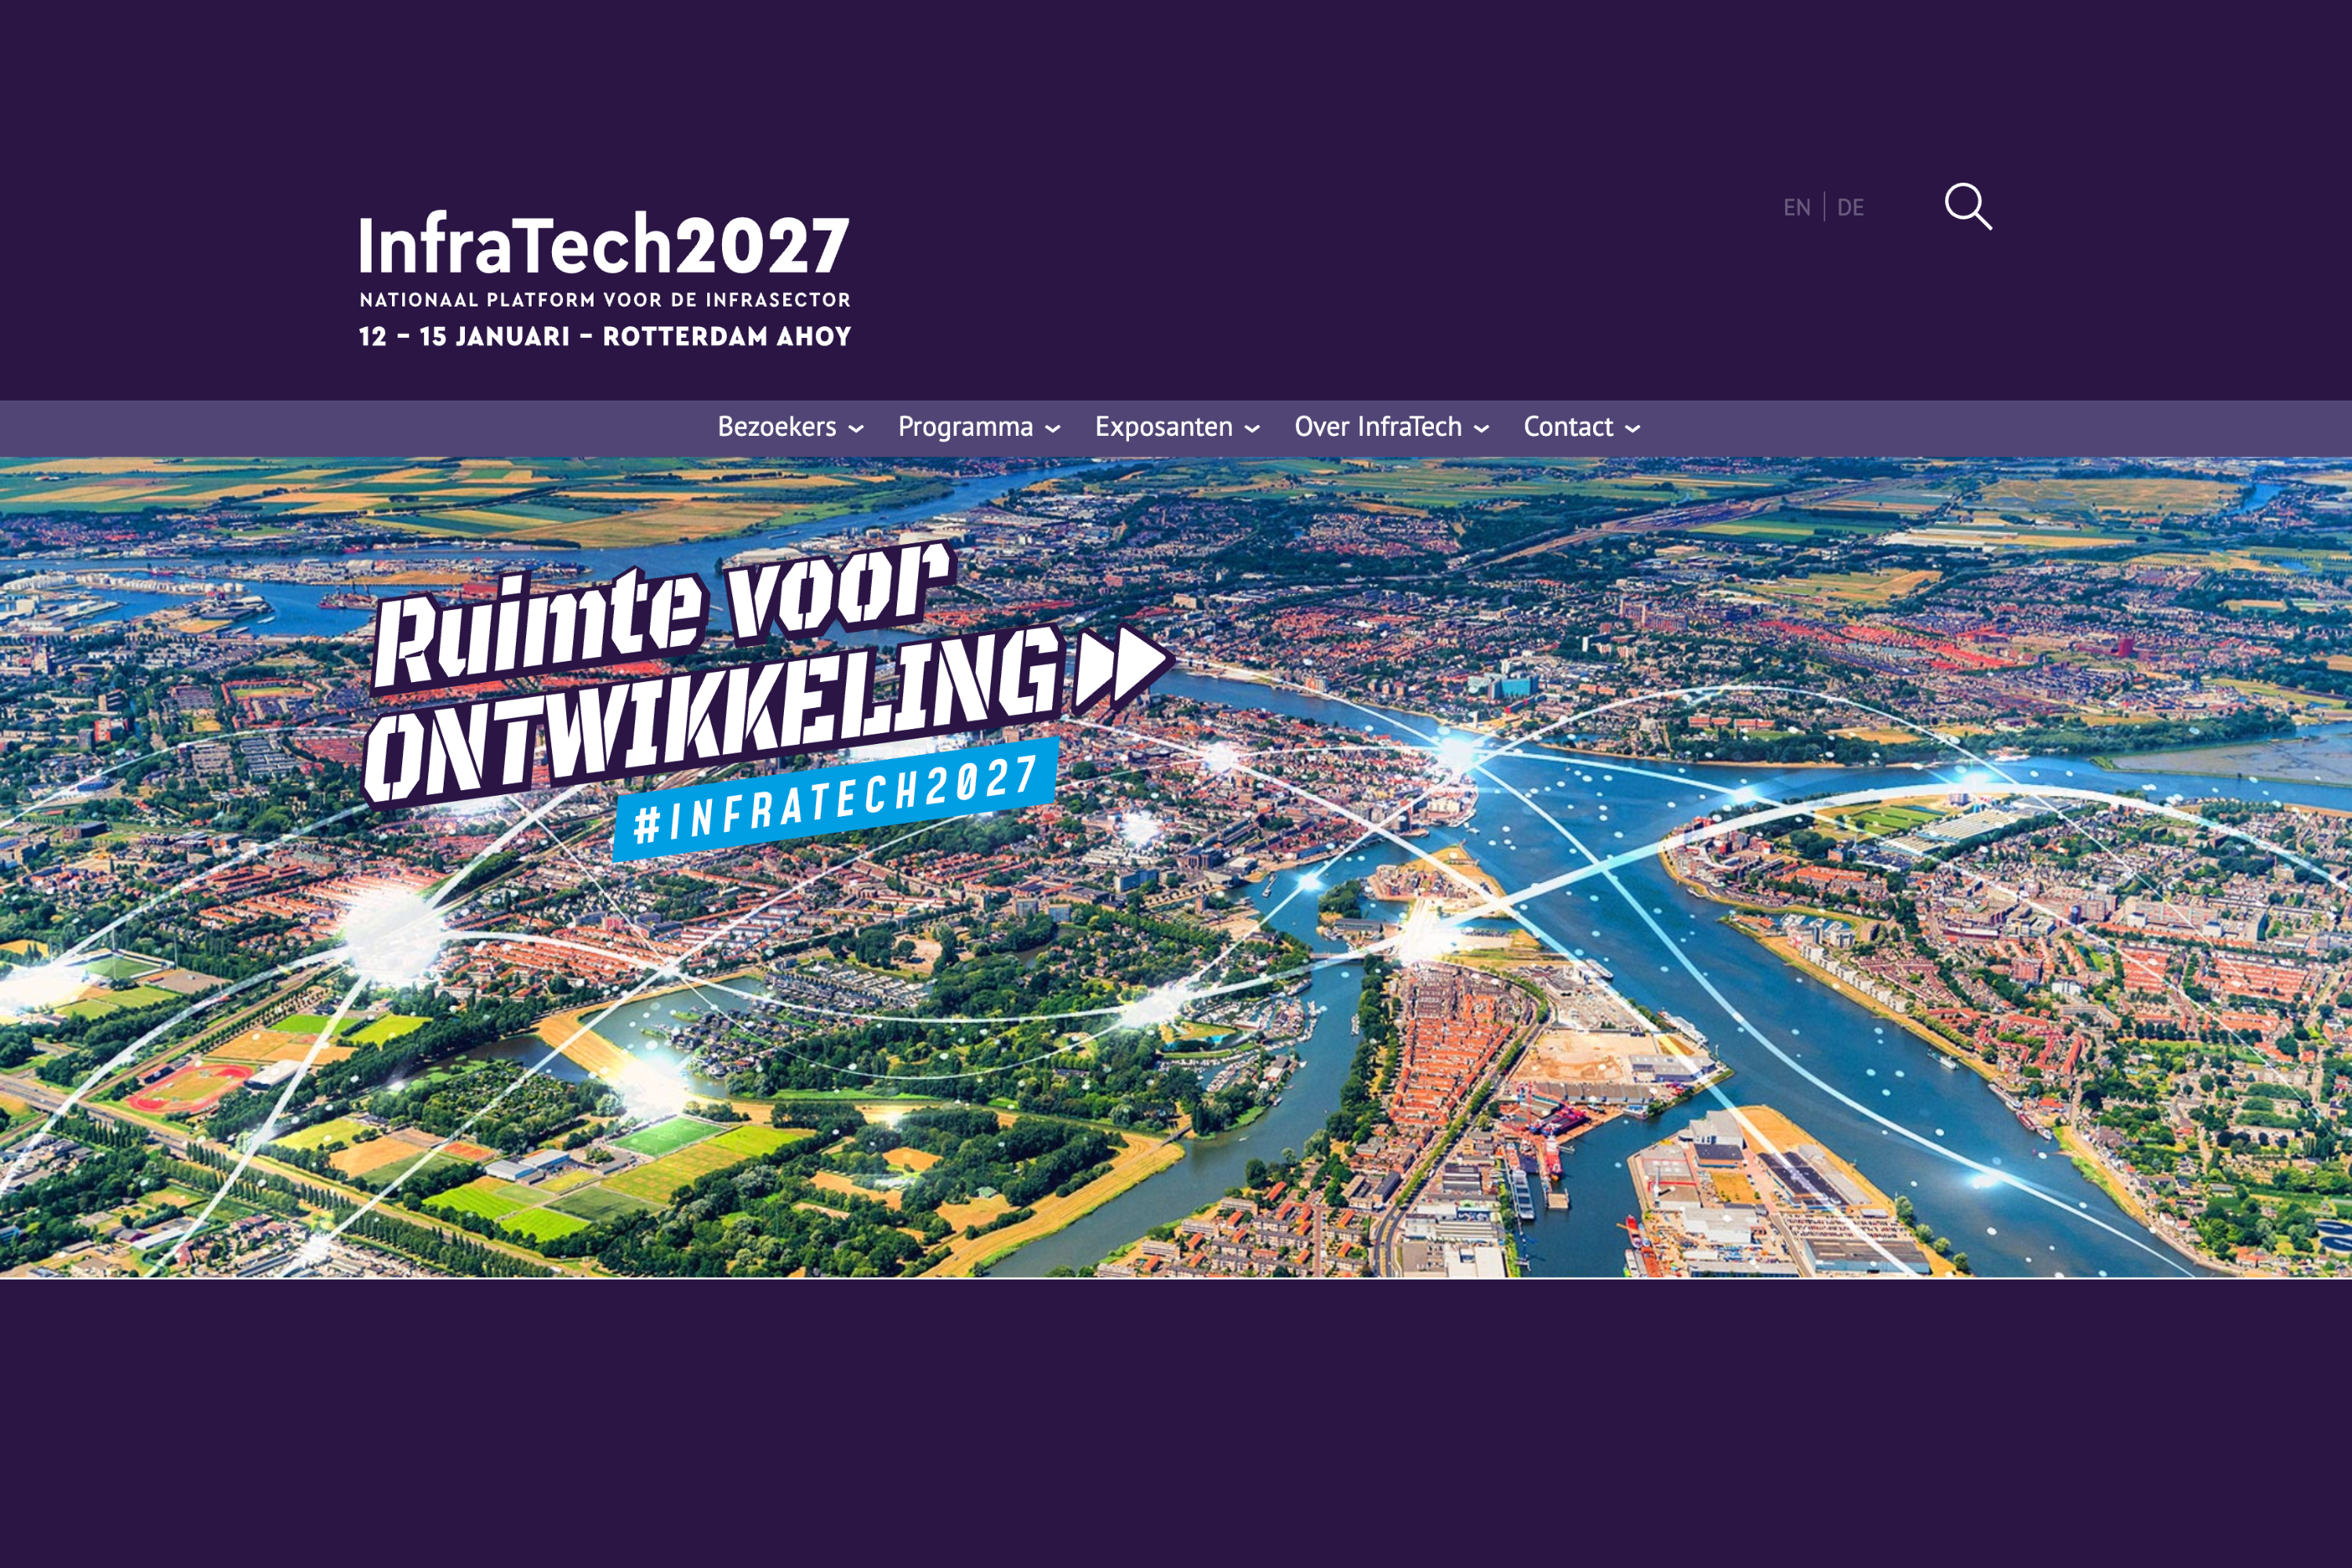Expand the Contact dropdown chevron

click(x=1634, y=428)
